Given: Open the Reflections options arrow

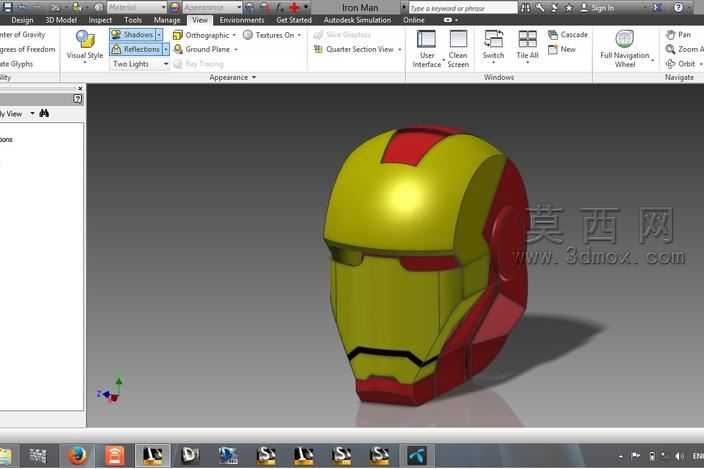Looking at the screenshot, I should (x=166, y=49).
